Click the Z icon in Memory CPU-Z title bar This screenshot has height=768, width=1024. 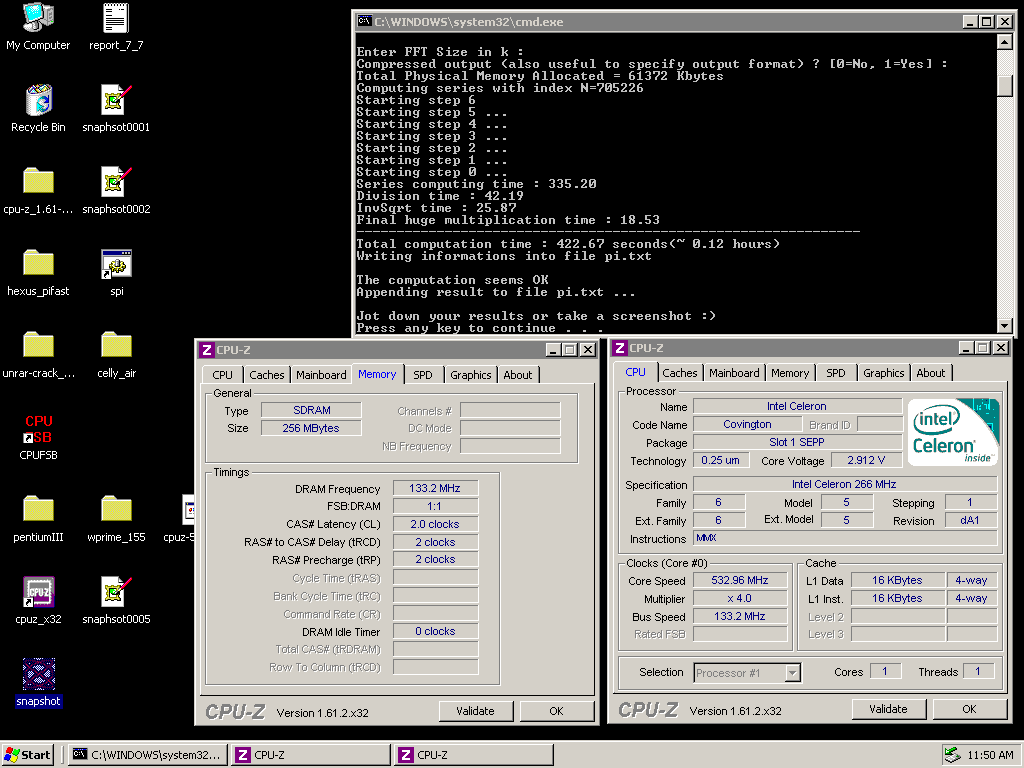(x=207, y=349)
